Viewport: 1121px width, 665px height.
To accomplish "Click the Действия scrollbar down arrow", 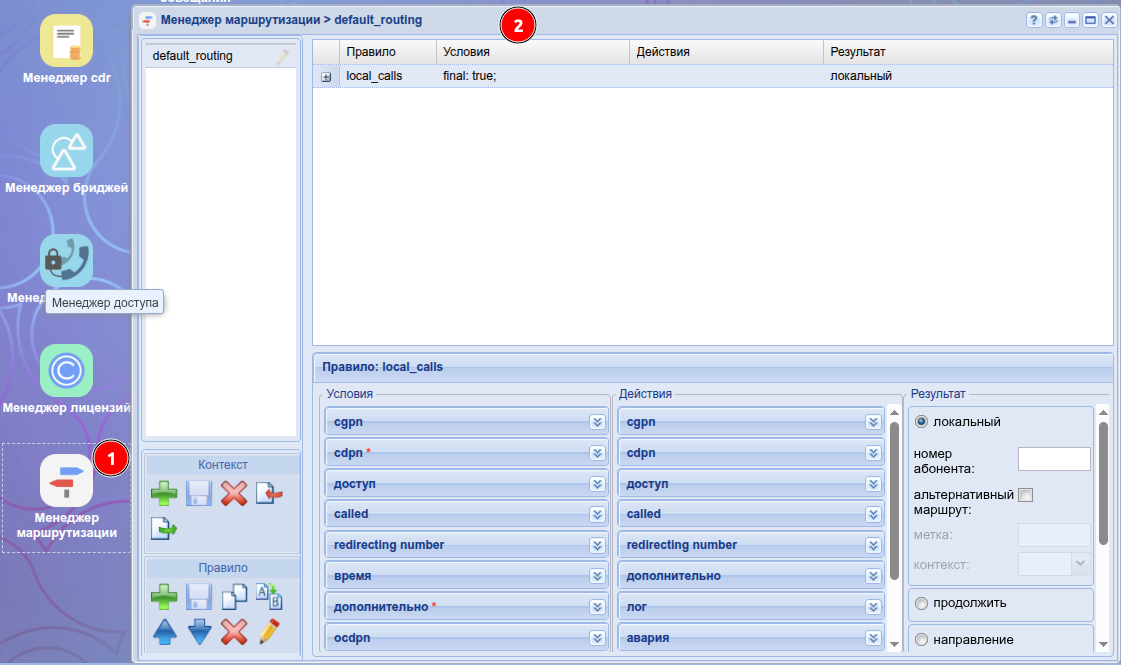I will tap(894, 644).
